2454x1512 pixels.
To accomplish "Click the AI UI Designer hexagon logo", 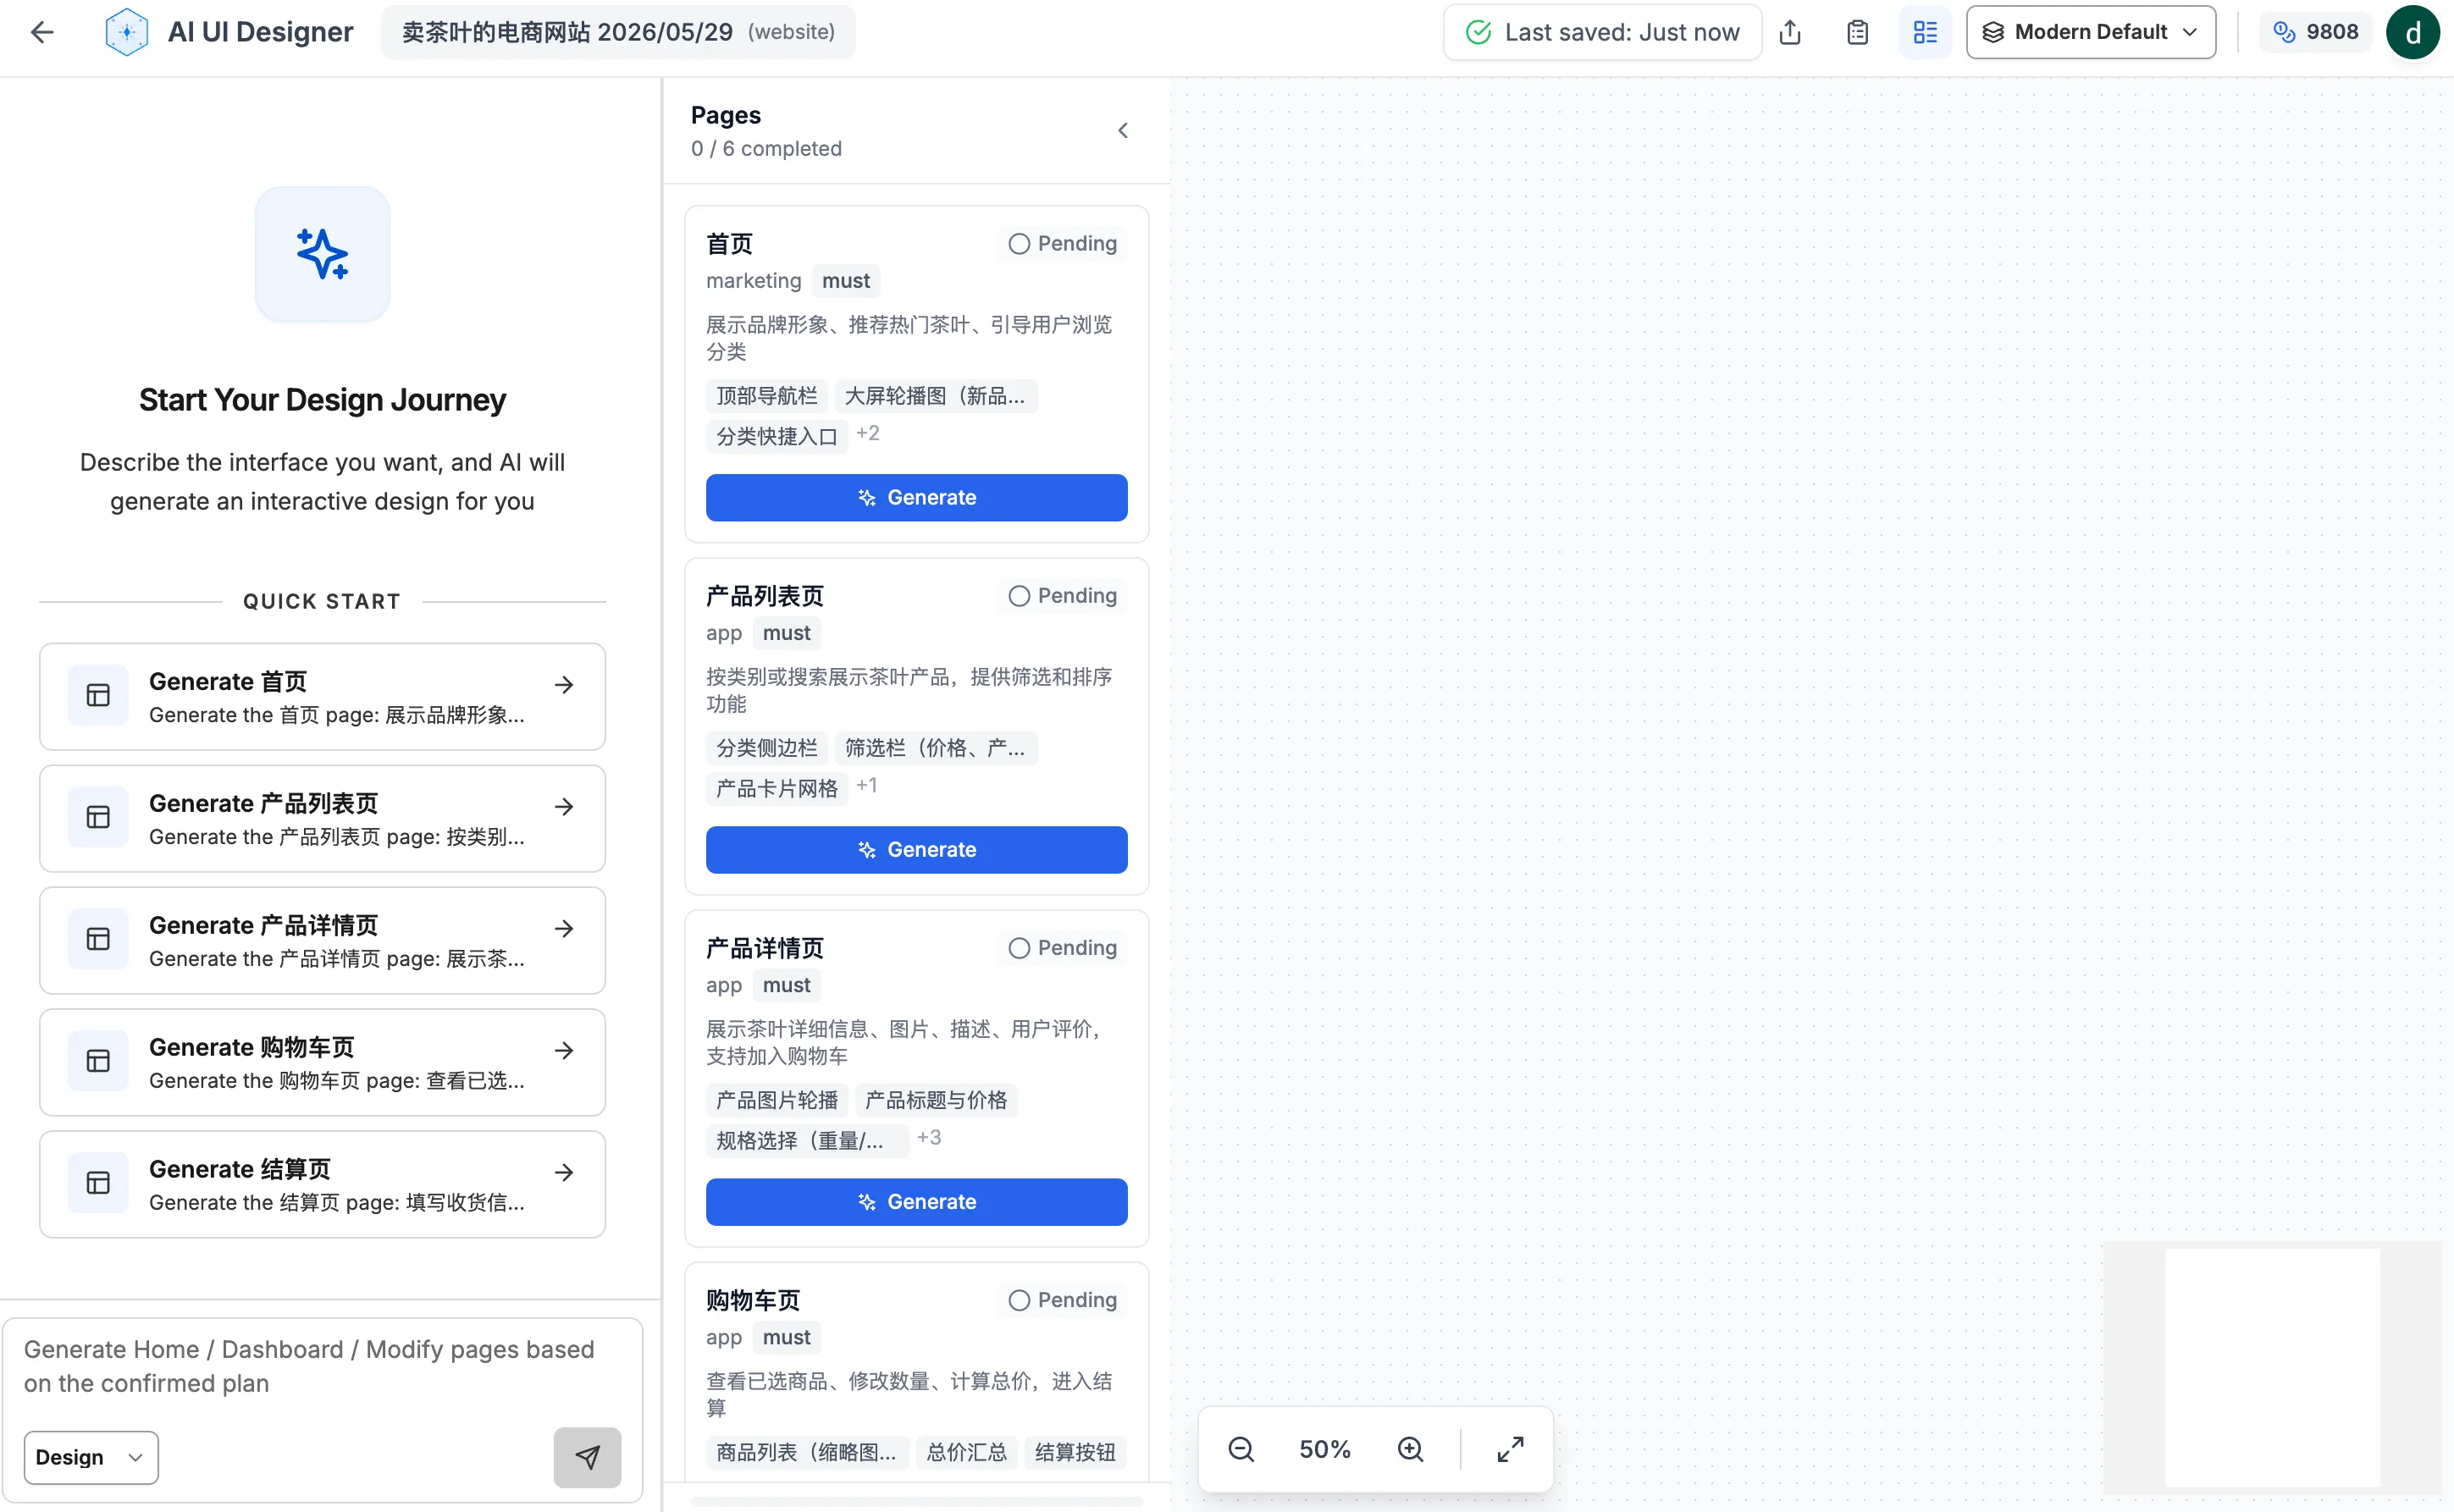I will point(127,32).
